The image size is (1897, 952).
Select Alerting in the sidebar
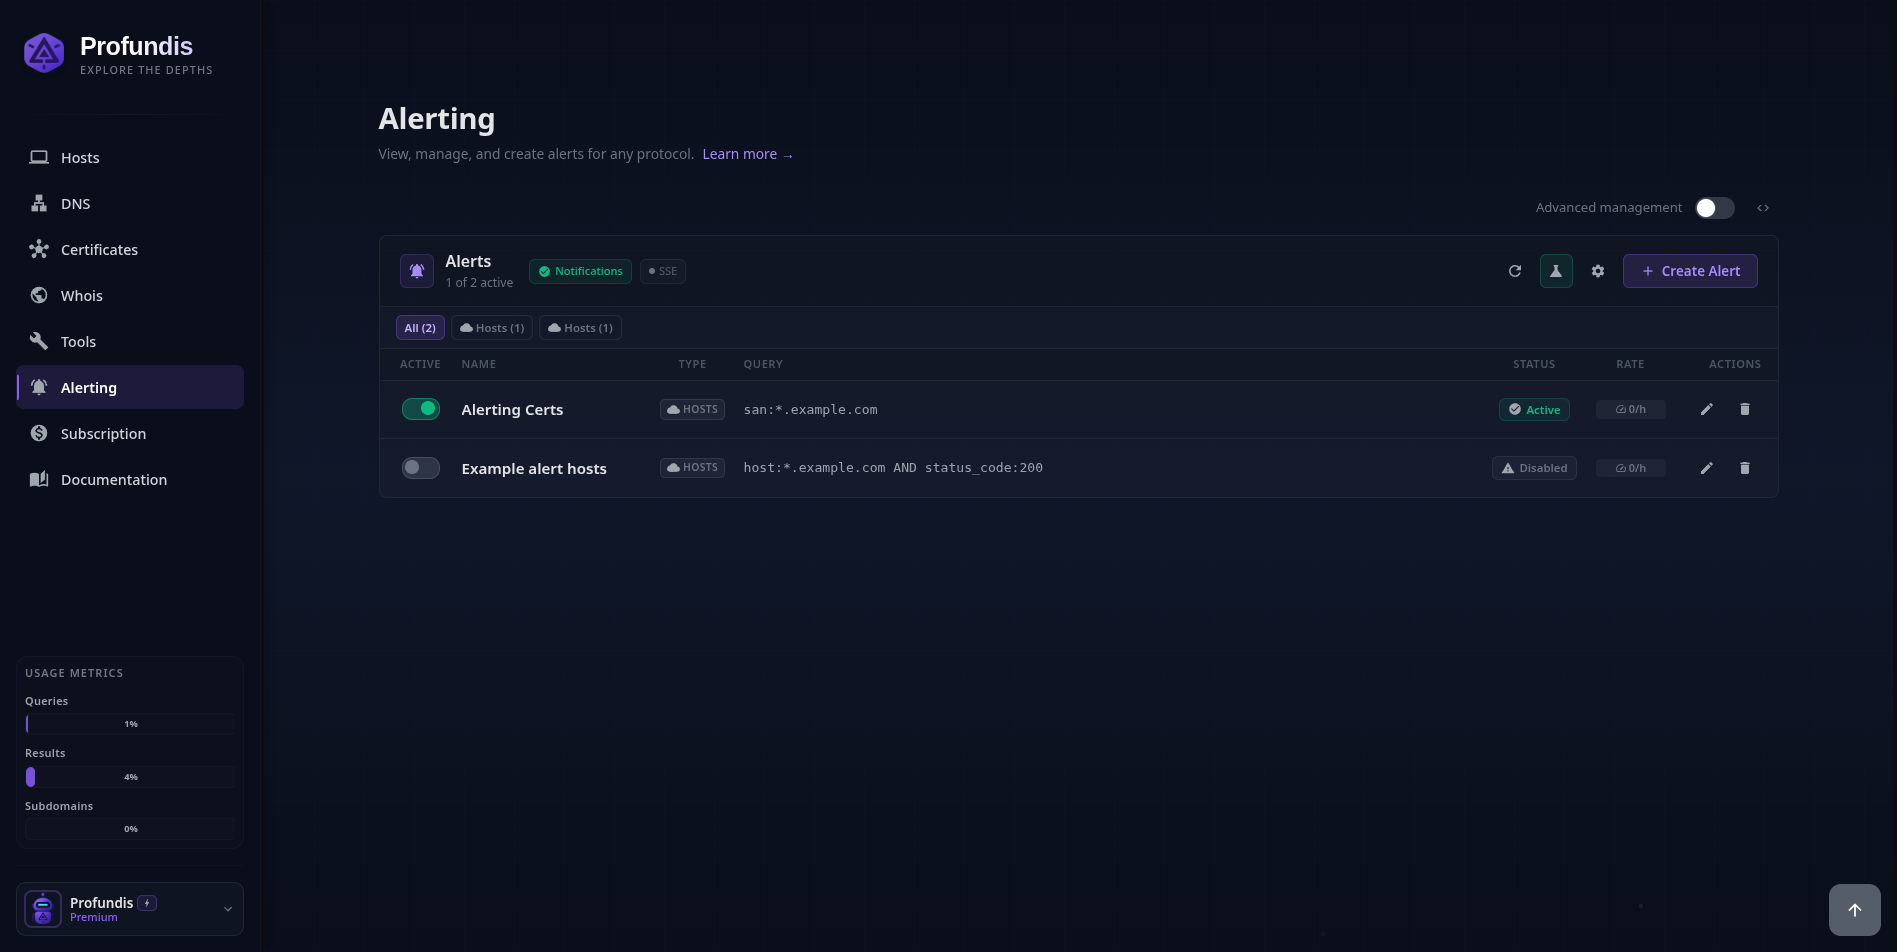[130, 388]
